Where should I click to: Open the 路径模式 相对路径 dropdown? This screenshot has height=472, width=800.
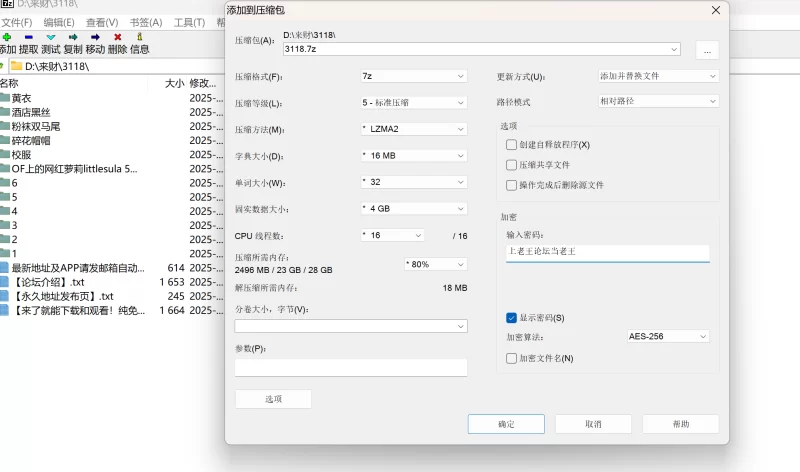[x=658, y=101]
